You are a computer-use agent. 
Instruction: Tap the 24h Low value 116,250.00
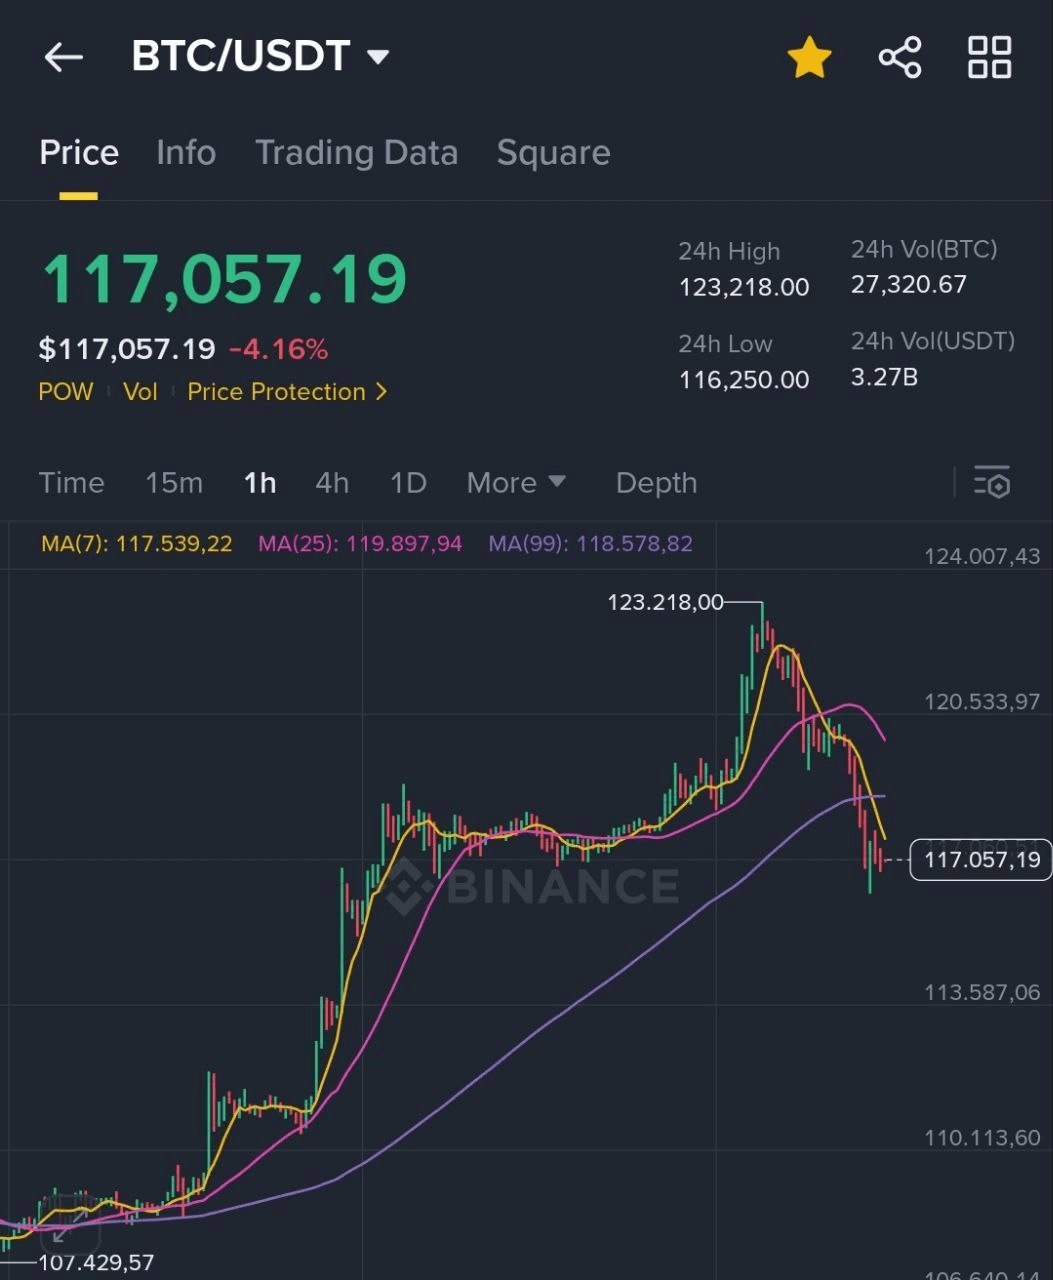point(744,380)
